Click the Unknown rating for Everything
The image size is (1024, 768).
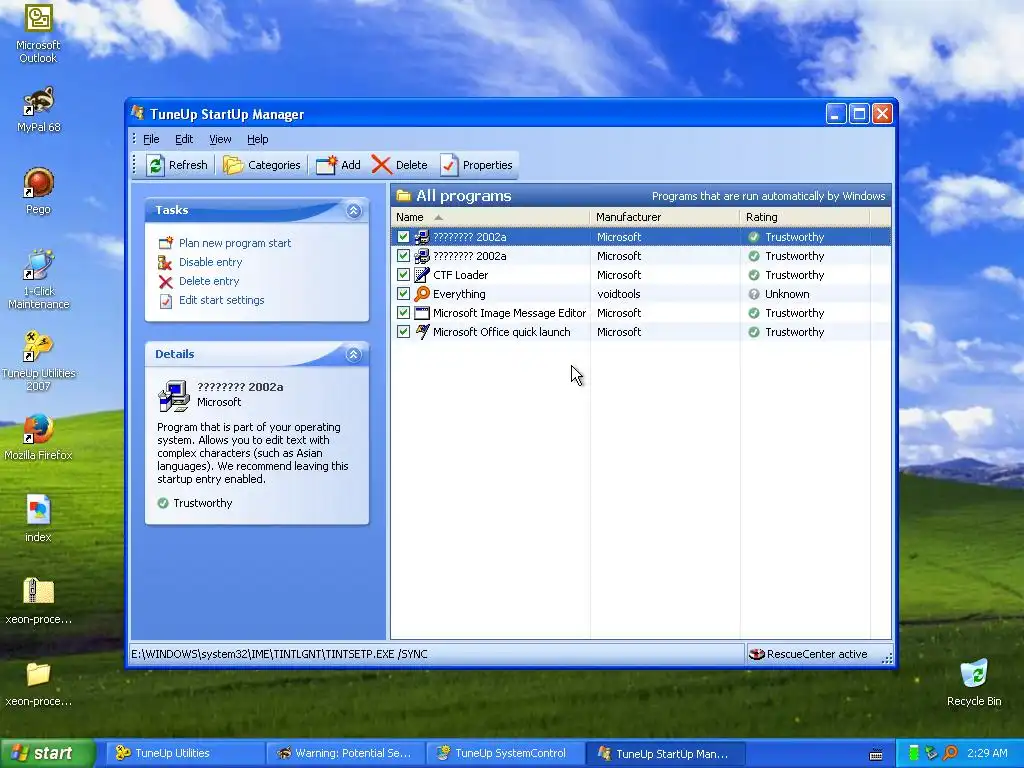point(787,294)
